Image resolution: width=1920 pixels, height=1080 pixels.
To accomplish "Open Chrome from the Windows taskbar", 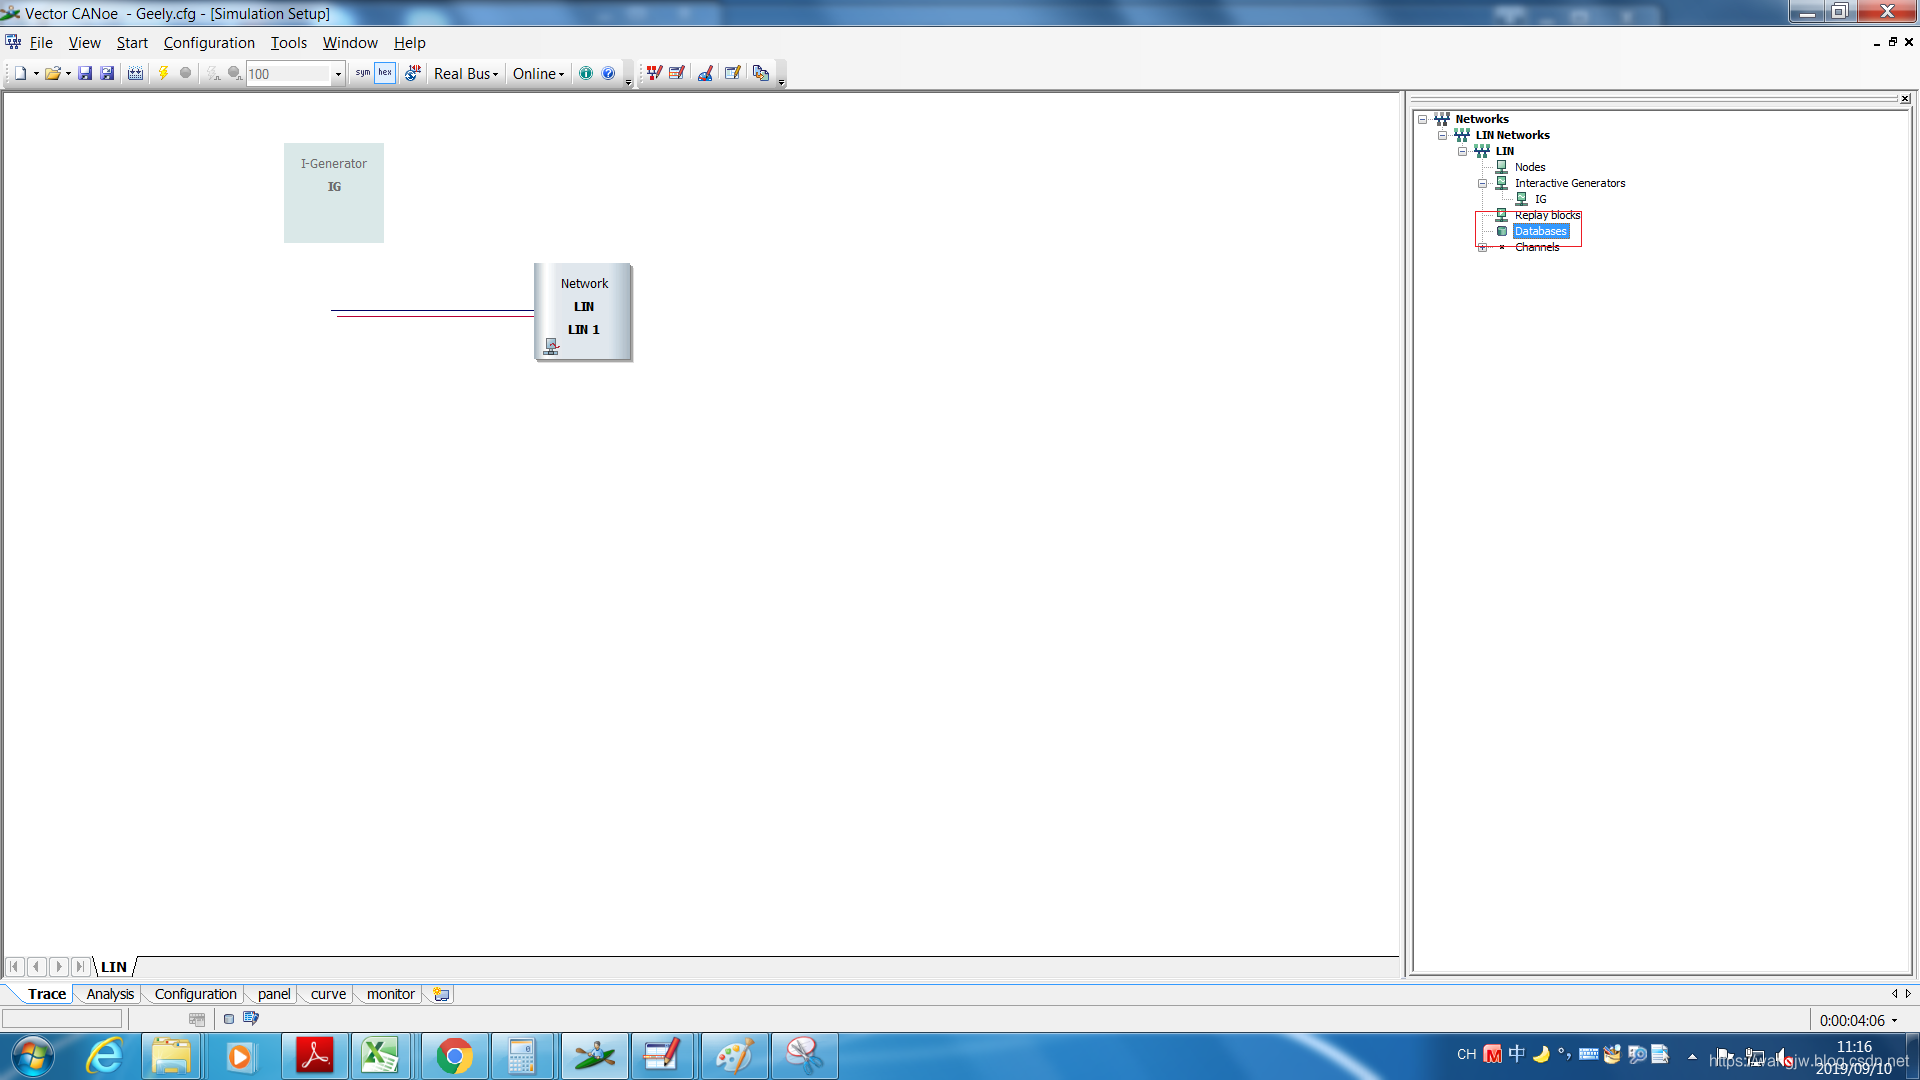I will (454, 1056).
